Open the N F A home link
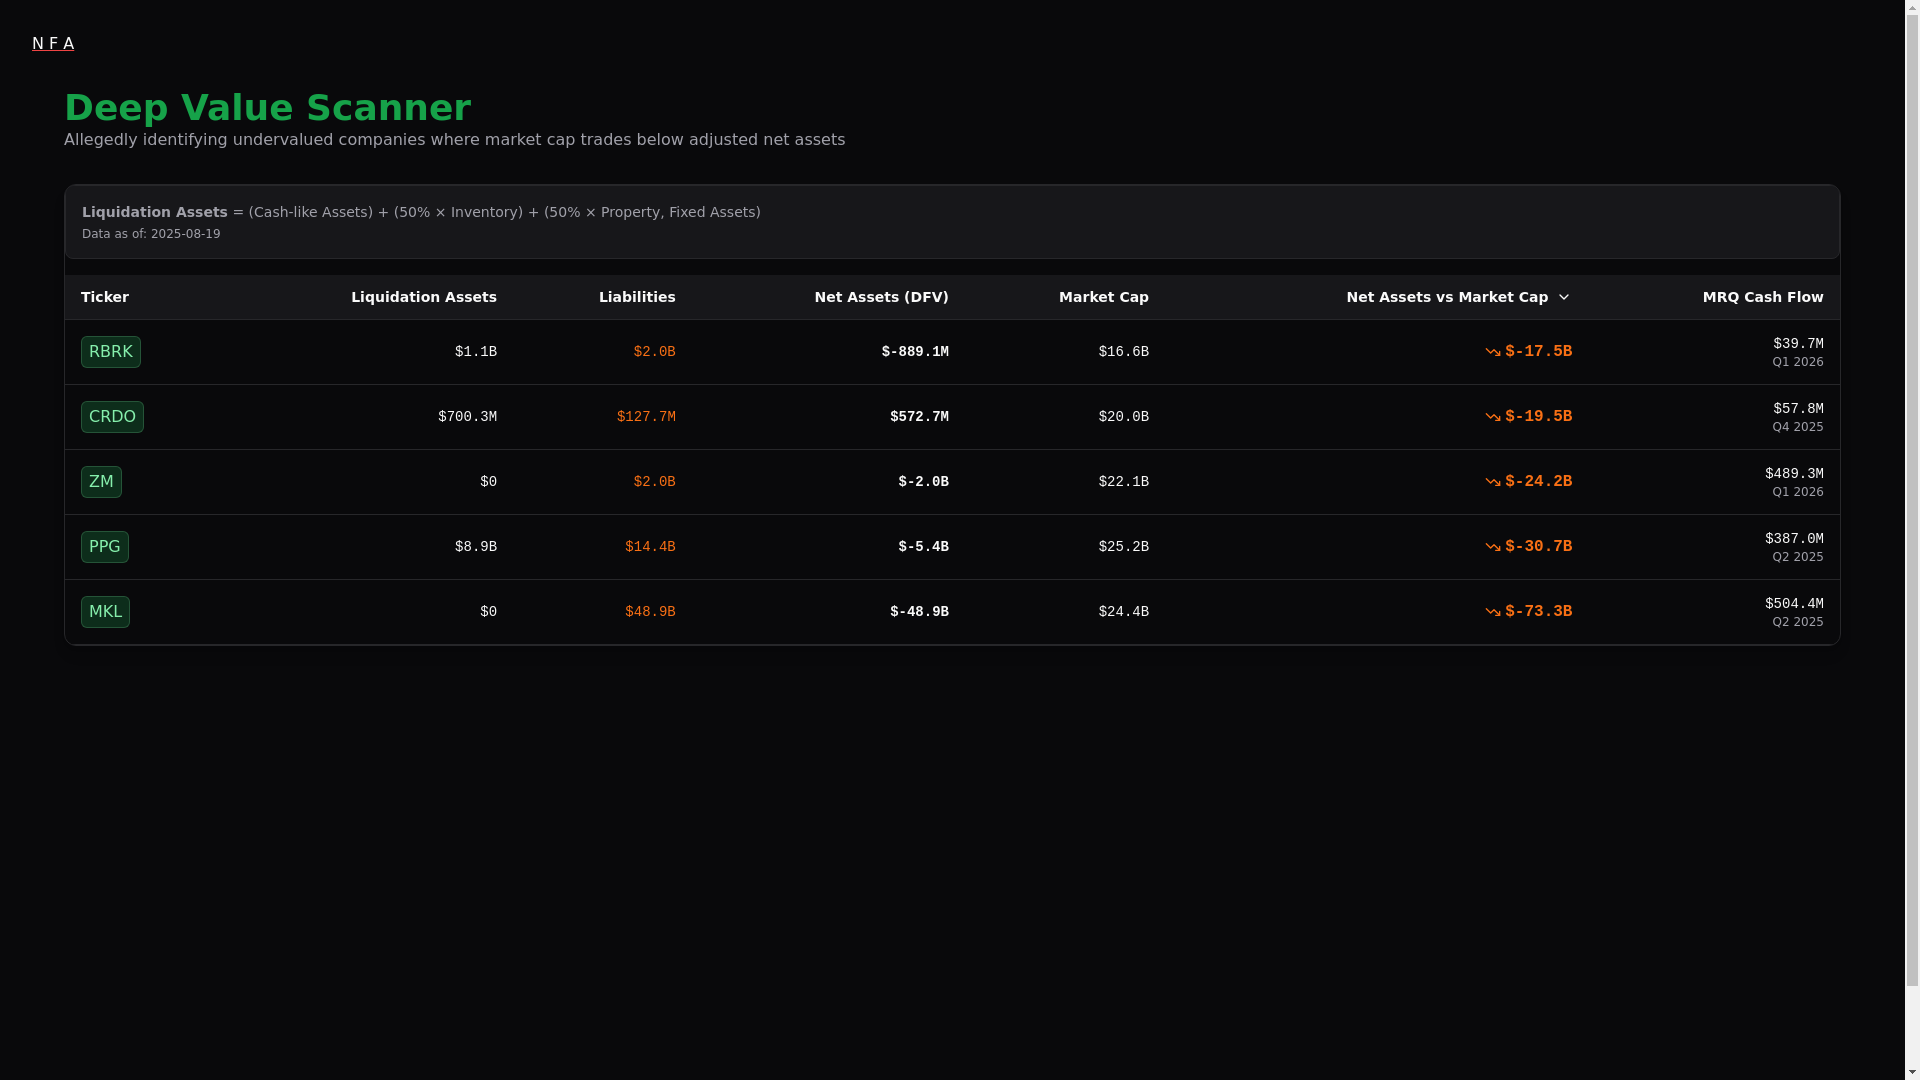This screenshot has height=1080, width=1920. (53, 43)
